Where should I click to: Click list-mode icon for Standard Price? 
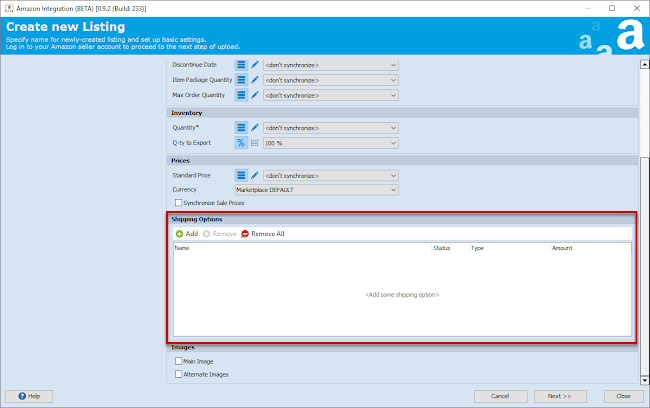241,175
